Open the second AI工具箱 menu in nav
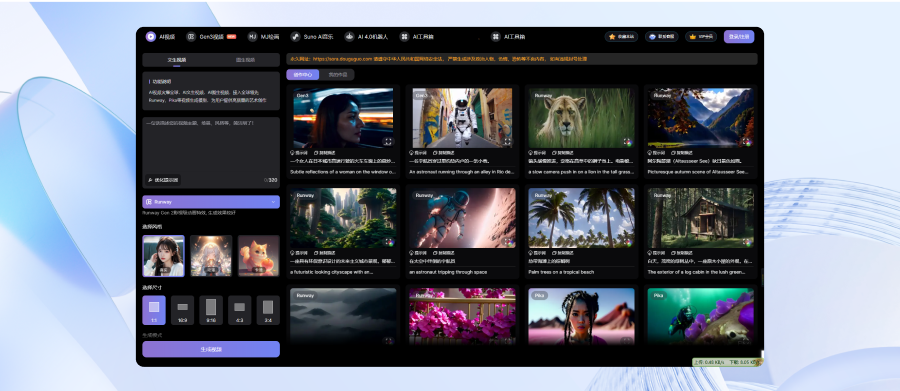Viewport: 900px width, 391px height. click(x=509, y=37)
